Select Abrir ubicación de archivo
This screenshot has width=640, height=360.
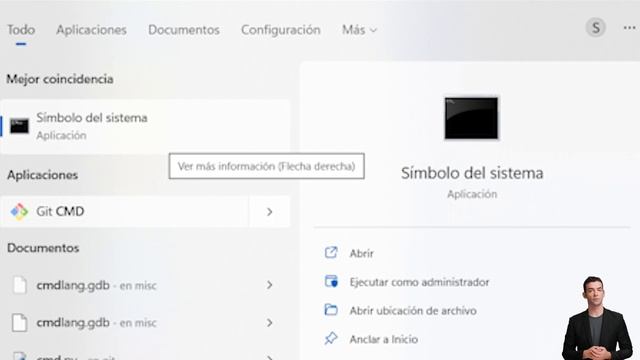(x=413, y=311)
